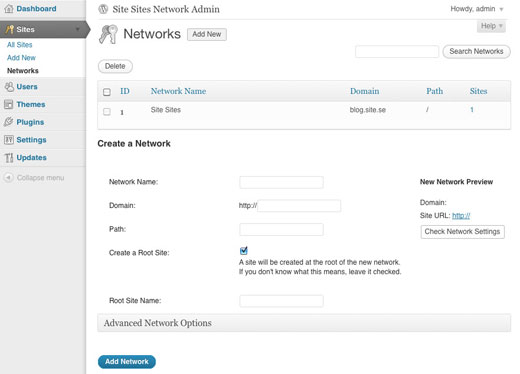Click the Dashboard home icon
The image size is (520, 374).
coord(9,9)
